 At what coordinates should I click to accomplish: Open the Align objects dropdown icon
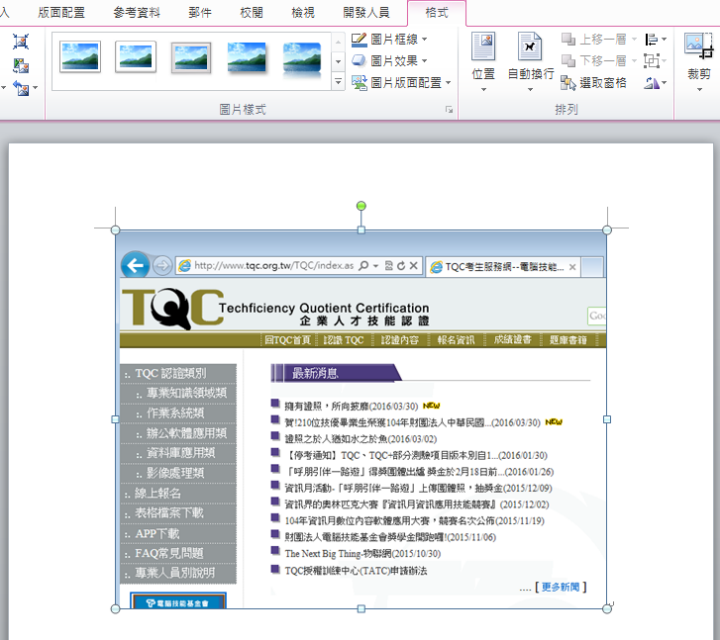pyautogui.click(x=655, y=39)
